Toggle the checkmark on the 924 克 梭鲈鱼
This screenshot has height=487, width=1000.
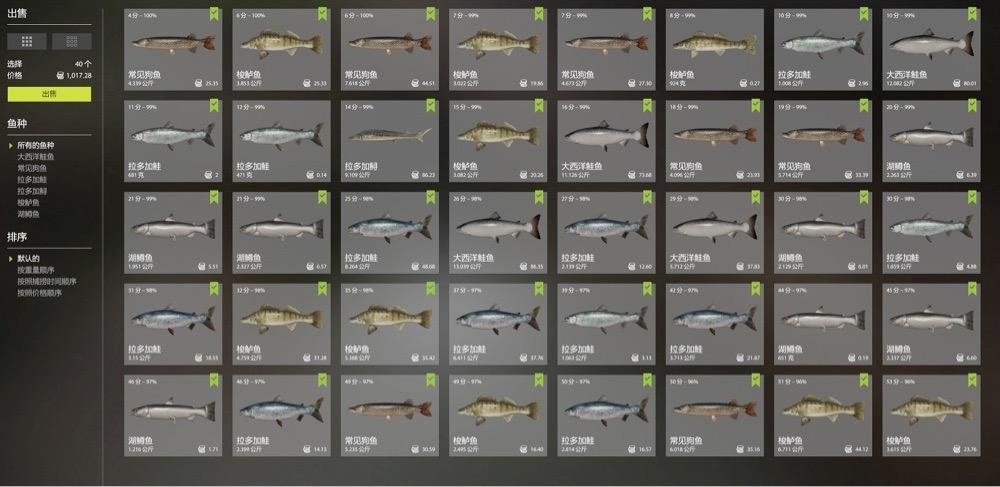tap(756, 13)
